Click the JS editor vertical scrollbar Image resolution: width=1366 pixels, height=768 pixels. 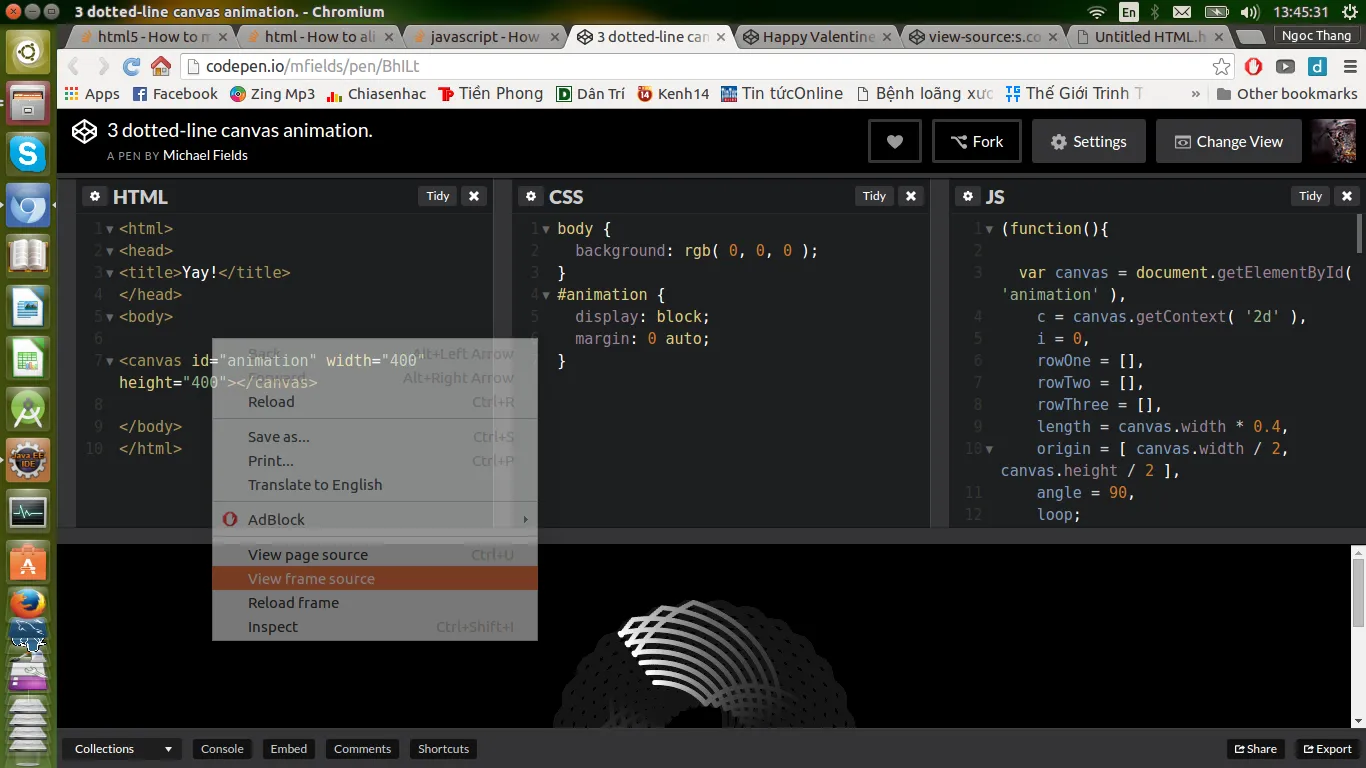[x=1359, y=233]
